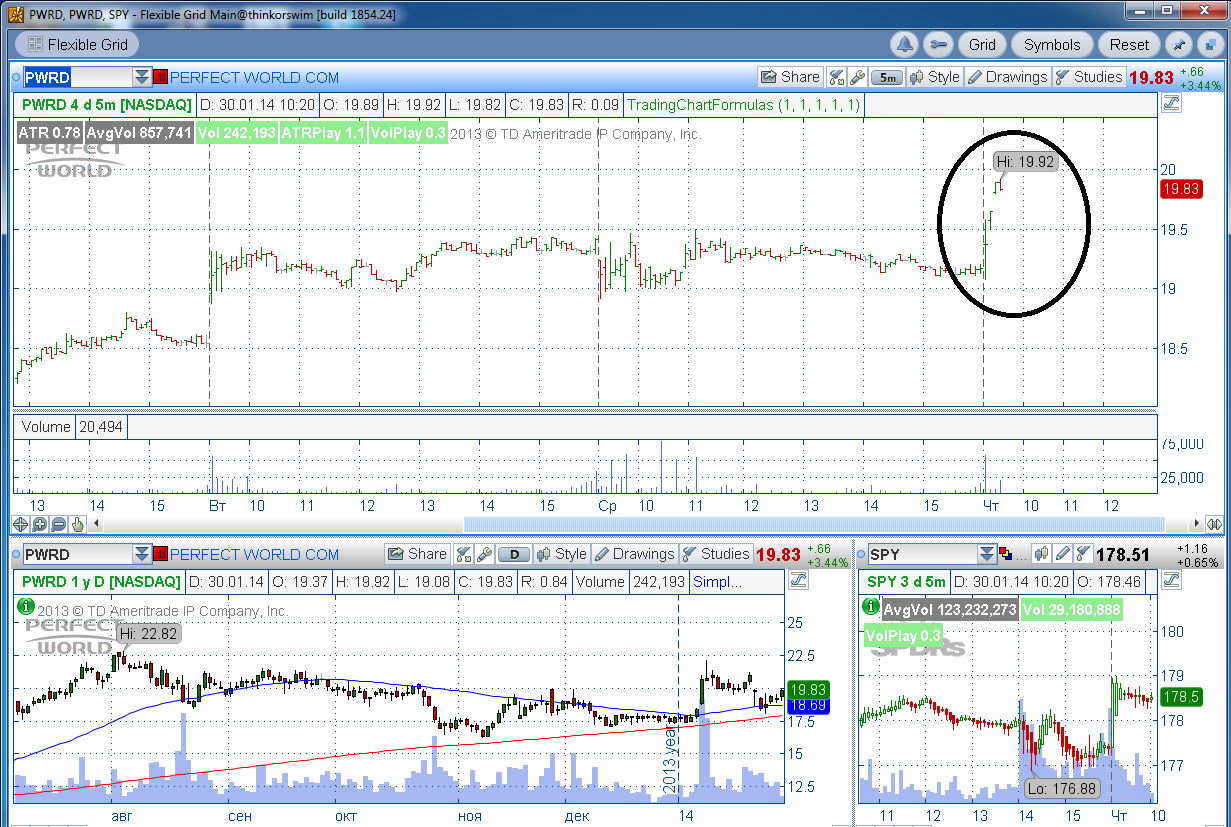Click the pin icon next to Reset
The height and width of the screenshot is (827, 1231).
(1179, 44)
